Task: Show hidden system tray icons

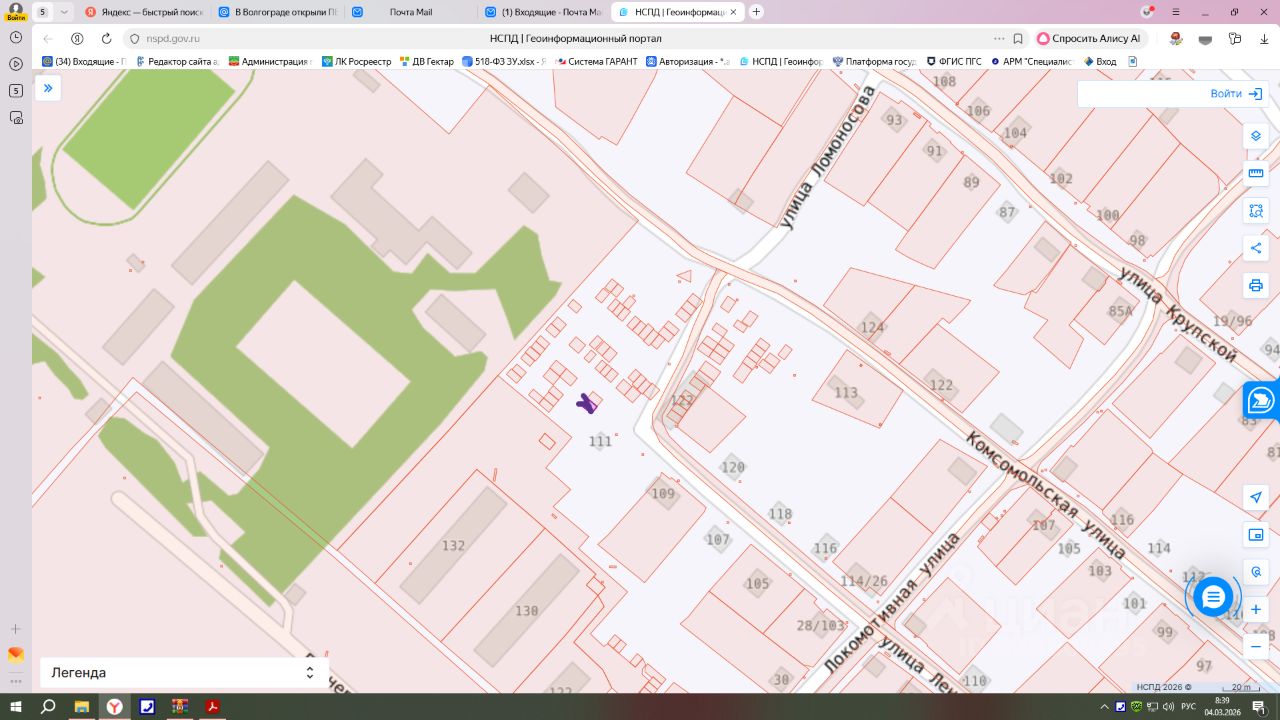Action: (1105, 707)
